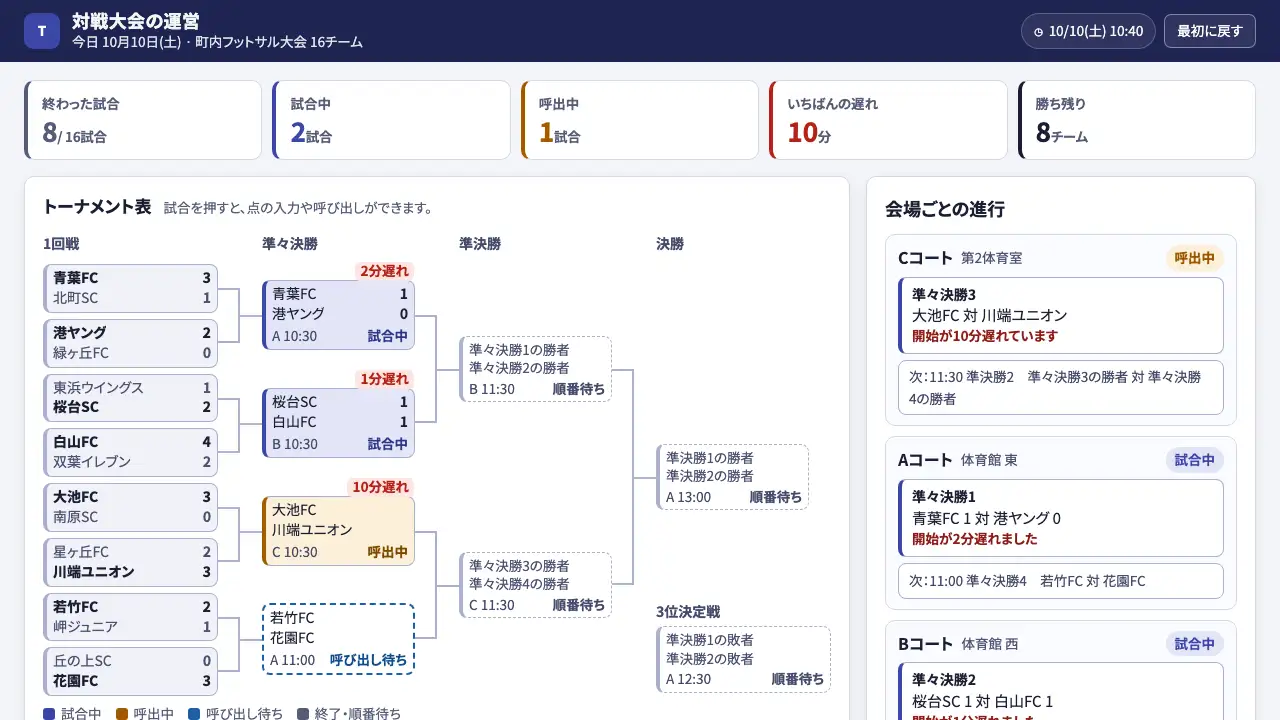The image size is (1280, 720).
Task: Open the third-place match at A 12:30
Action: coord(744,659)
